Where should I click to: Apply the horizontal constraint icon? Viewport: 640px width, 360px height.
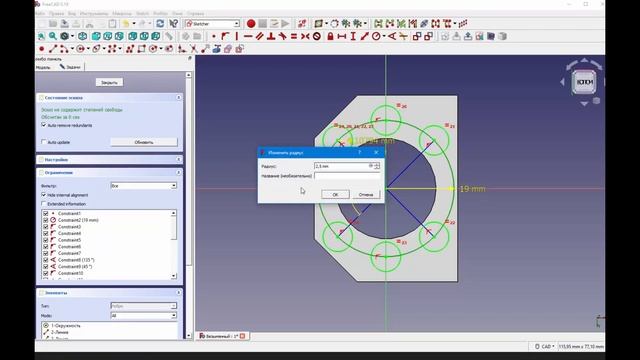pos(248,36)
